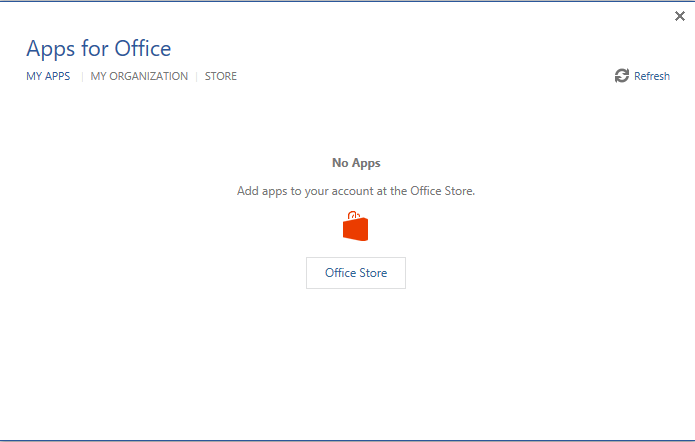
Task: Click the orange Office Store bag icon
Action: (x=355, y=227)
